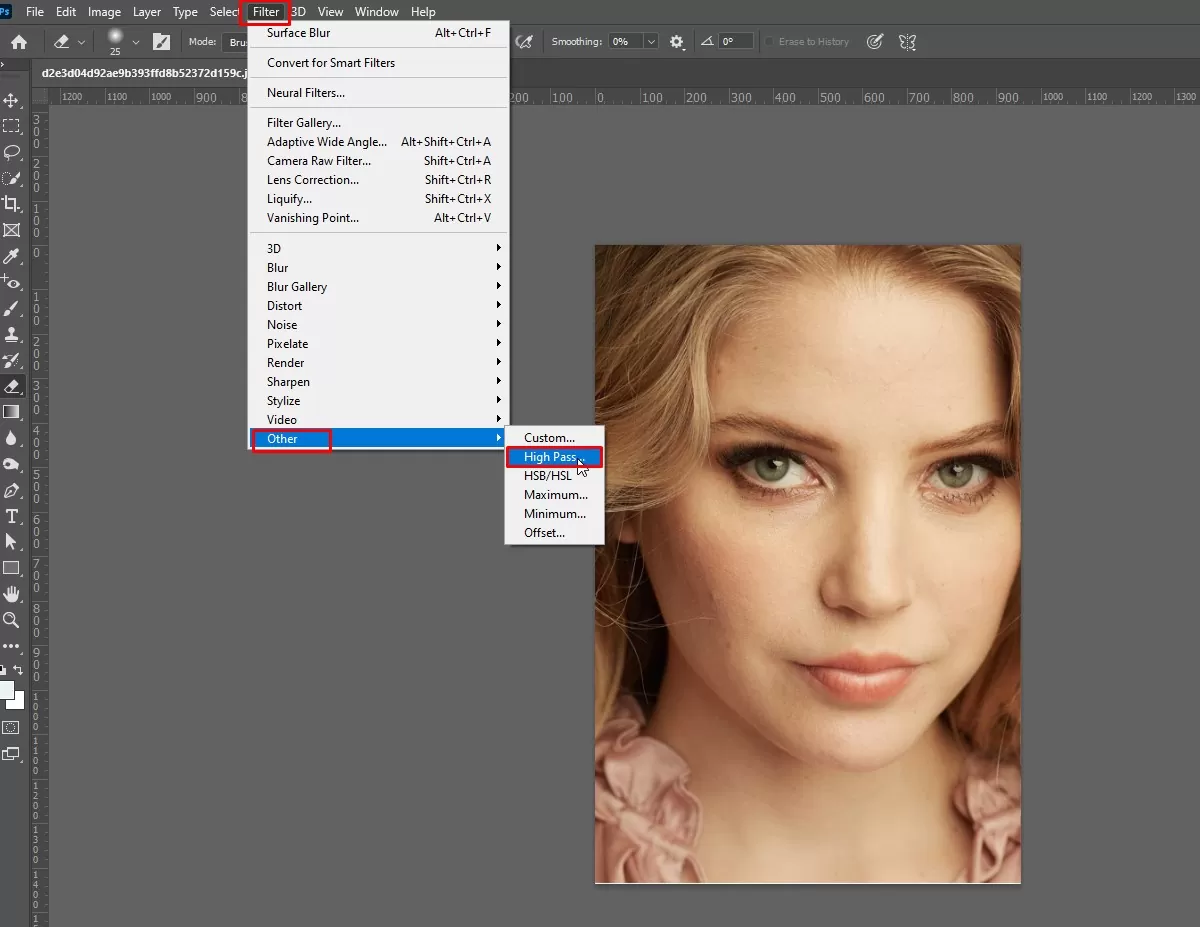Select the Blur tool droplet icon
The image size is (1200, 927).
(12, 438)
